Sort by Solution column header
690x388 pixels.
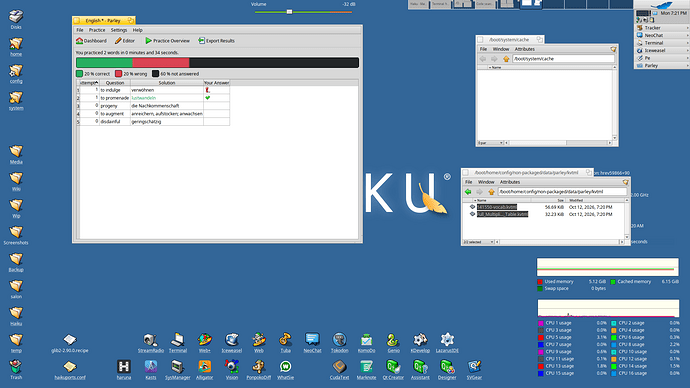[167, 83]
